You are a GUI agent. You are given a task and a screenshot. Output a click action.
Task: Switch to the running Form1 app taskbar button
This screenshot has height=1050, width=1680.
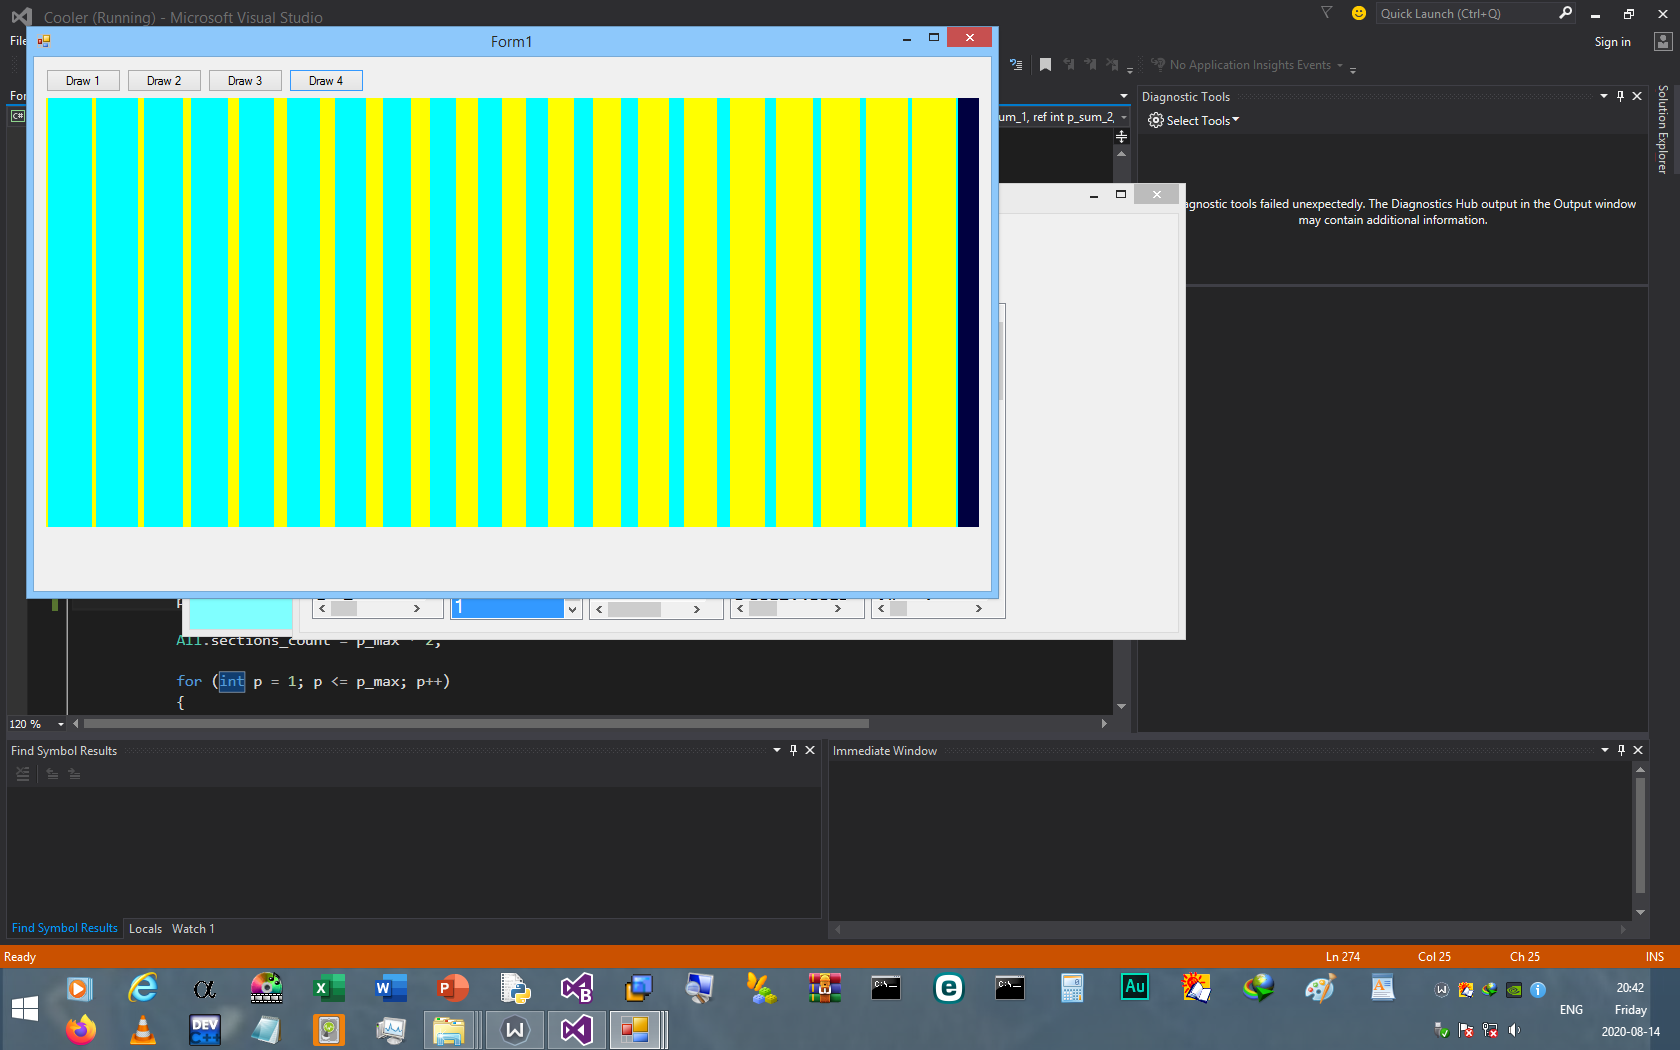(635, 1029)
